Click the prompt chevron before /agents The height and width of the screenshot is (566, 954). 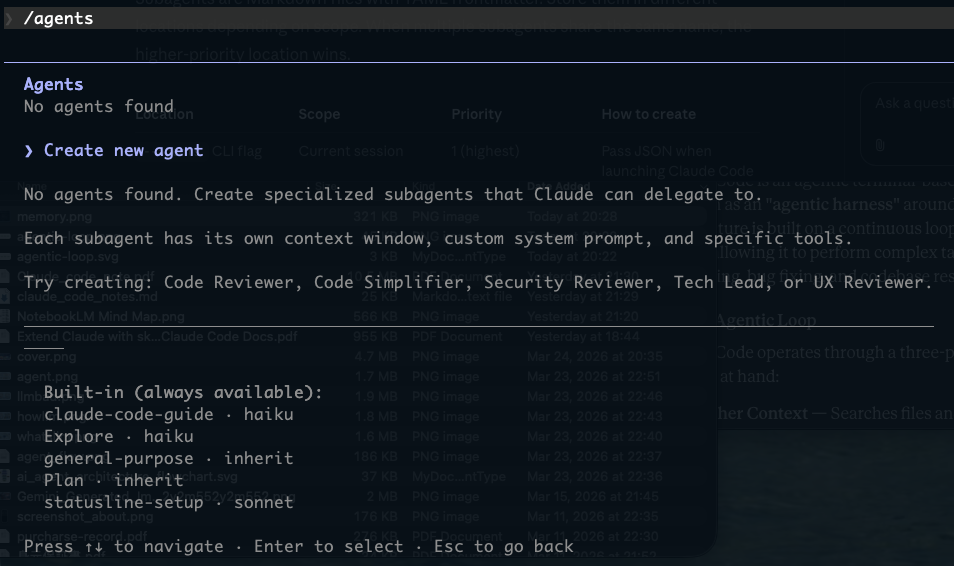[x=10, y=19]
